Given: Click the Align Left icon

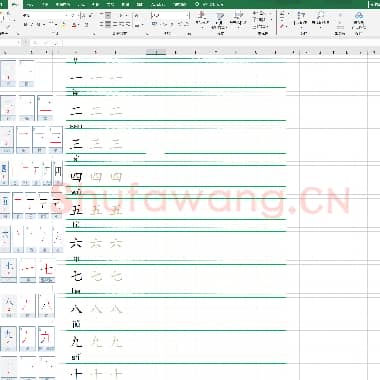Looking at the screenshot, I should pos(102,24).
